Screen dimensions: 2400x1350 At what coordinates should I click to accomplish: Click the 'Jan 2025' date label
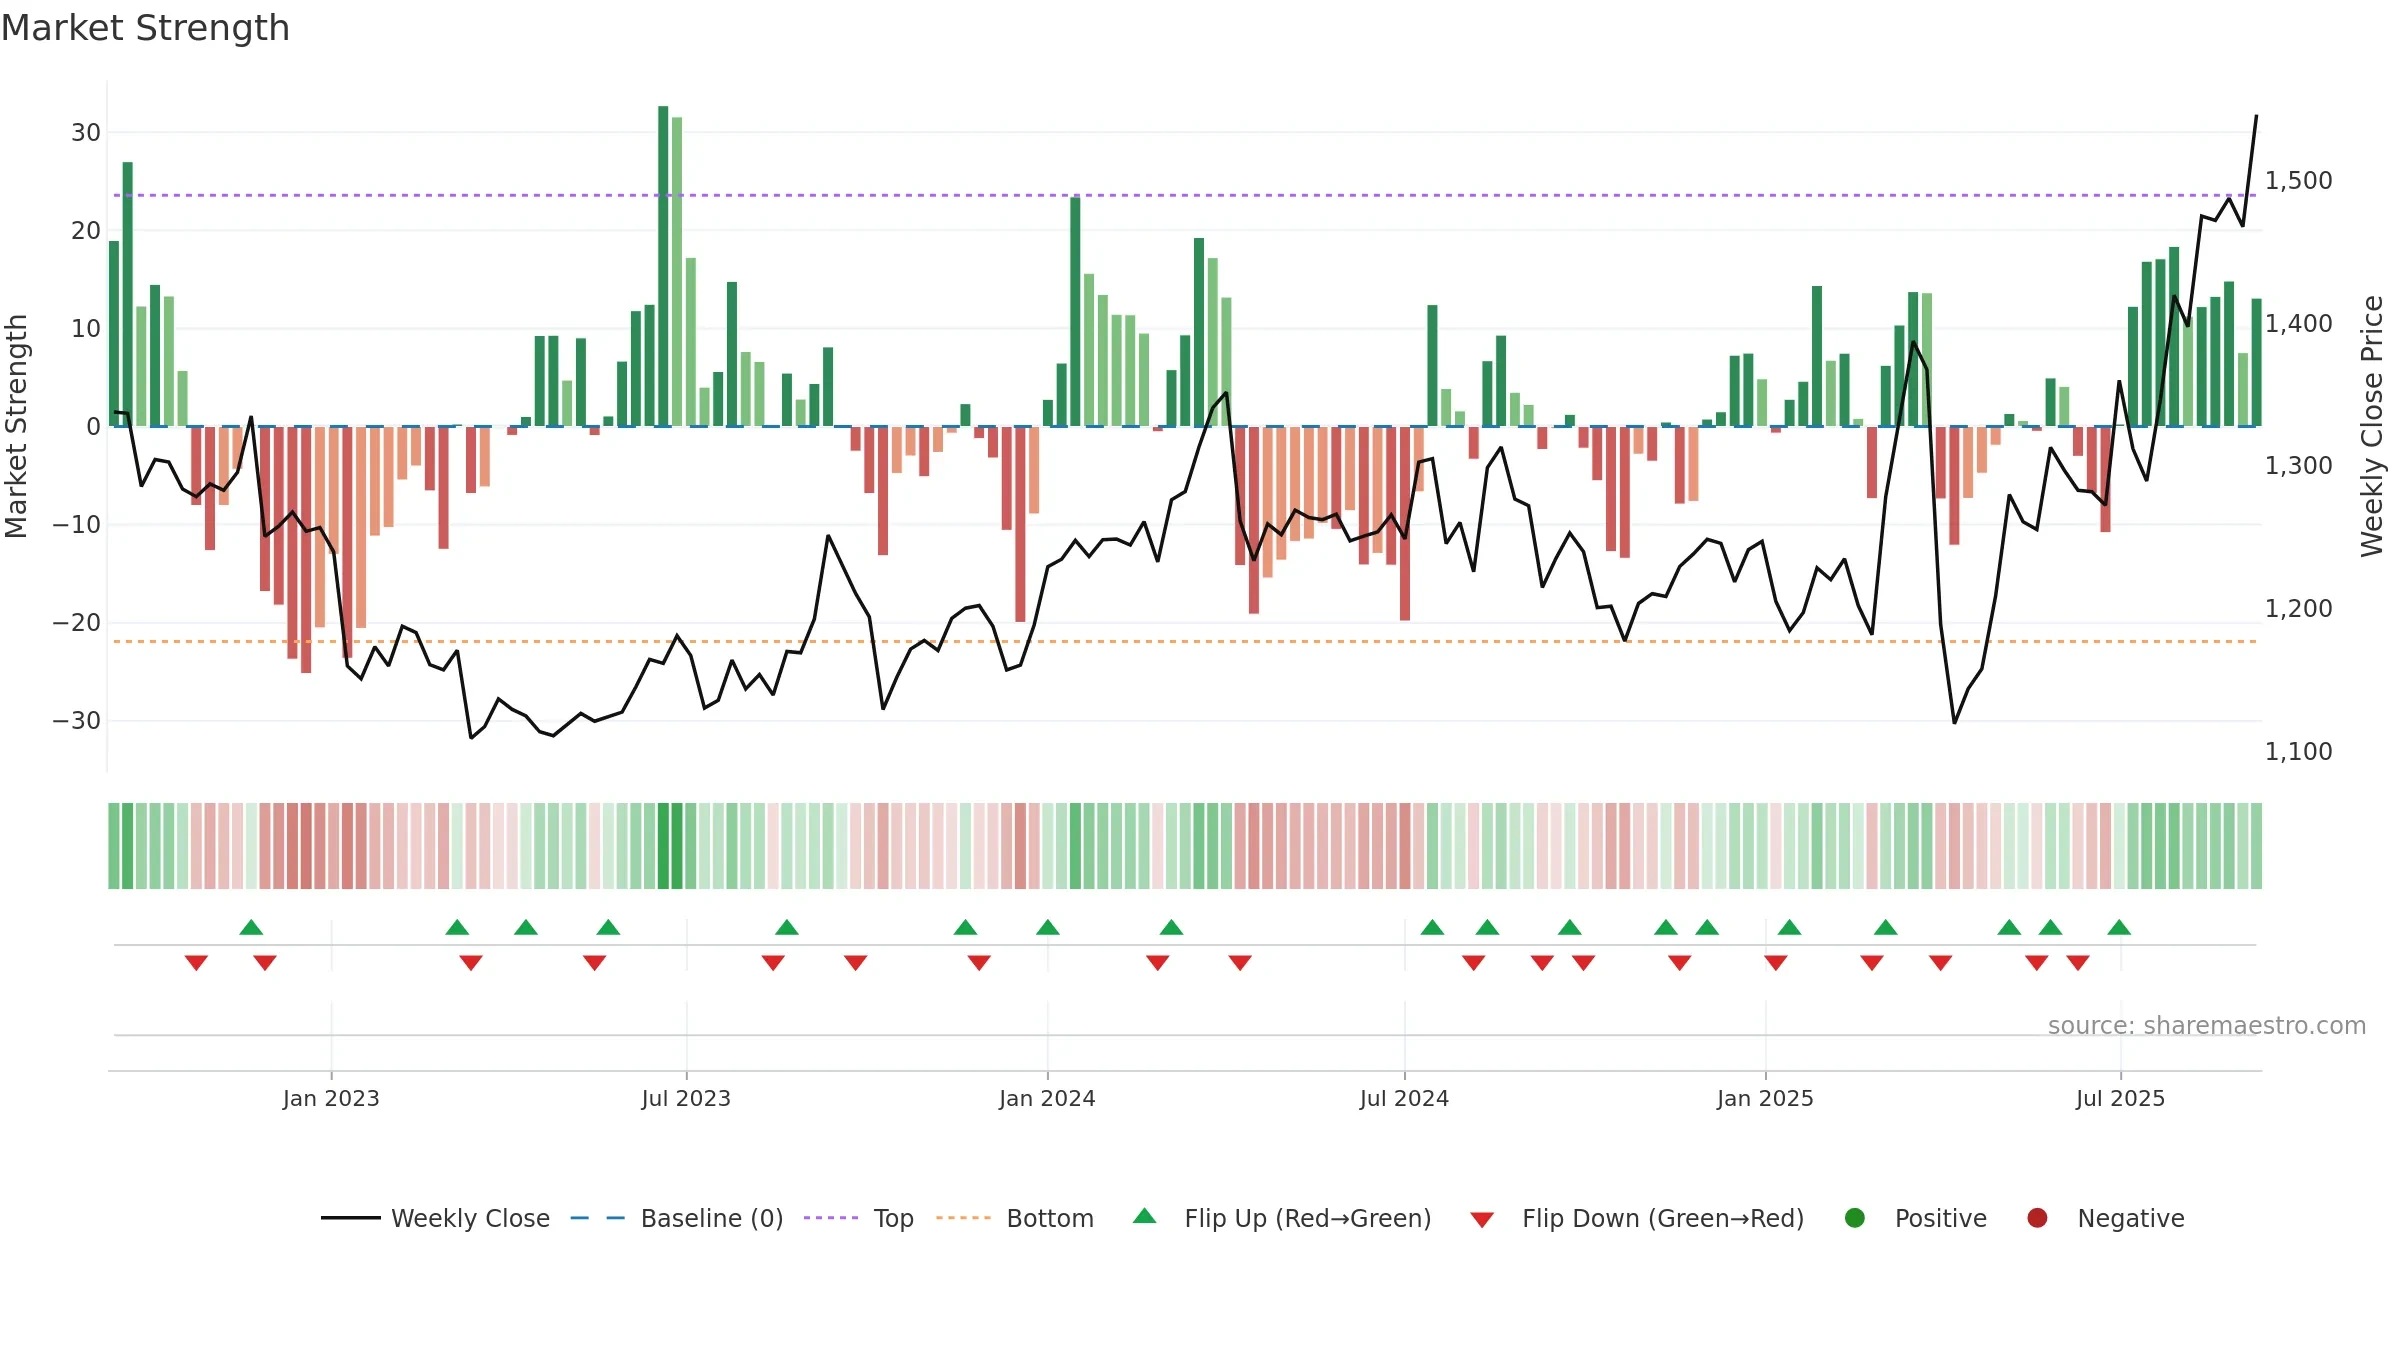click(1765, 1099)
